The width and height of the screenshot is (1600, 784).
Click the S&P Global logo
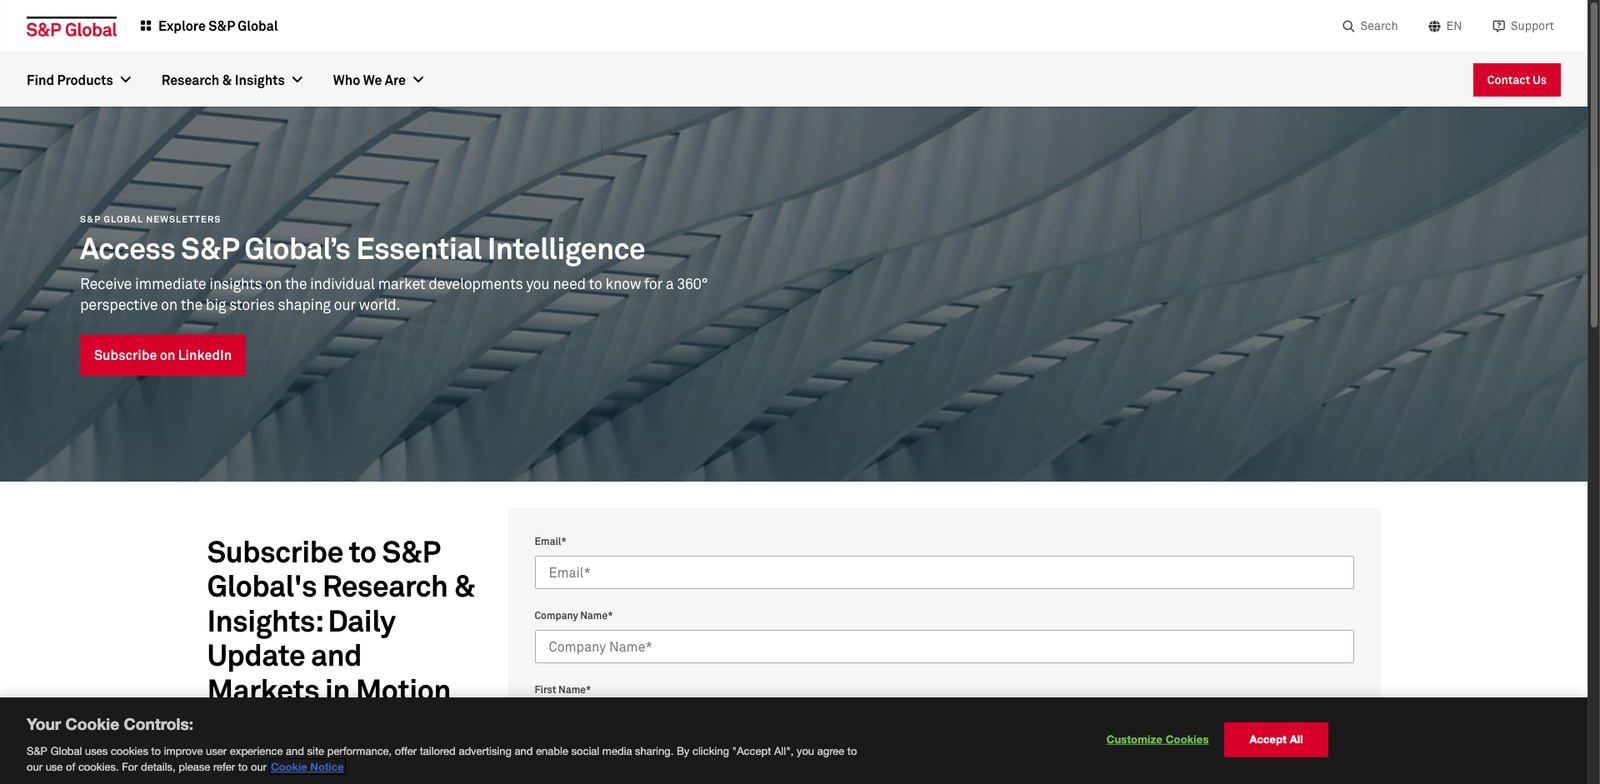tap(71, 28)
